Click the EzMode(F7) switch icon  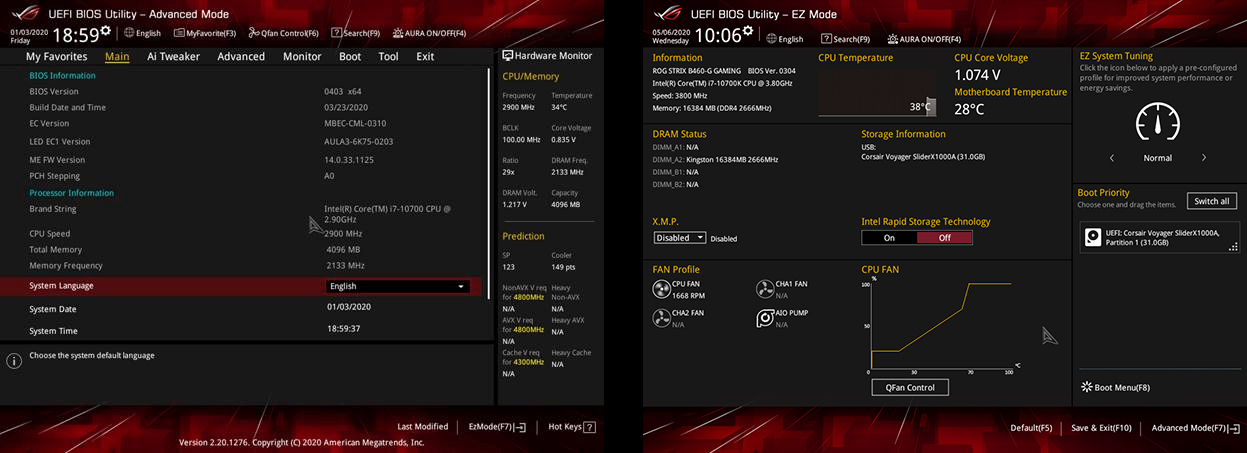click(x=520, y=427)
